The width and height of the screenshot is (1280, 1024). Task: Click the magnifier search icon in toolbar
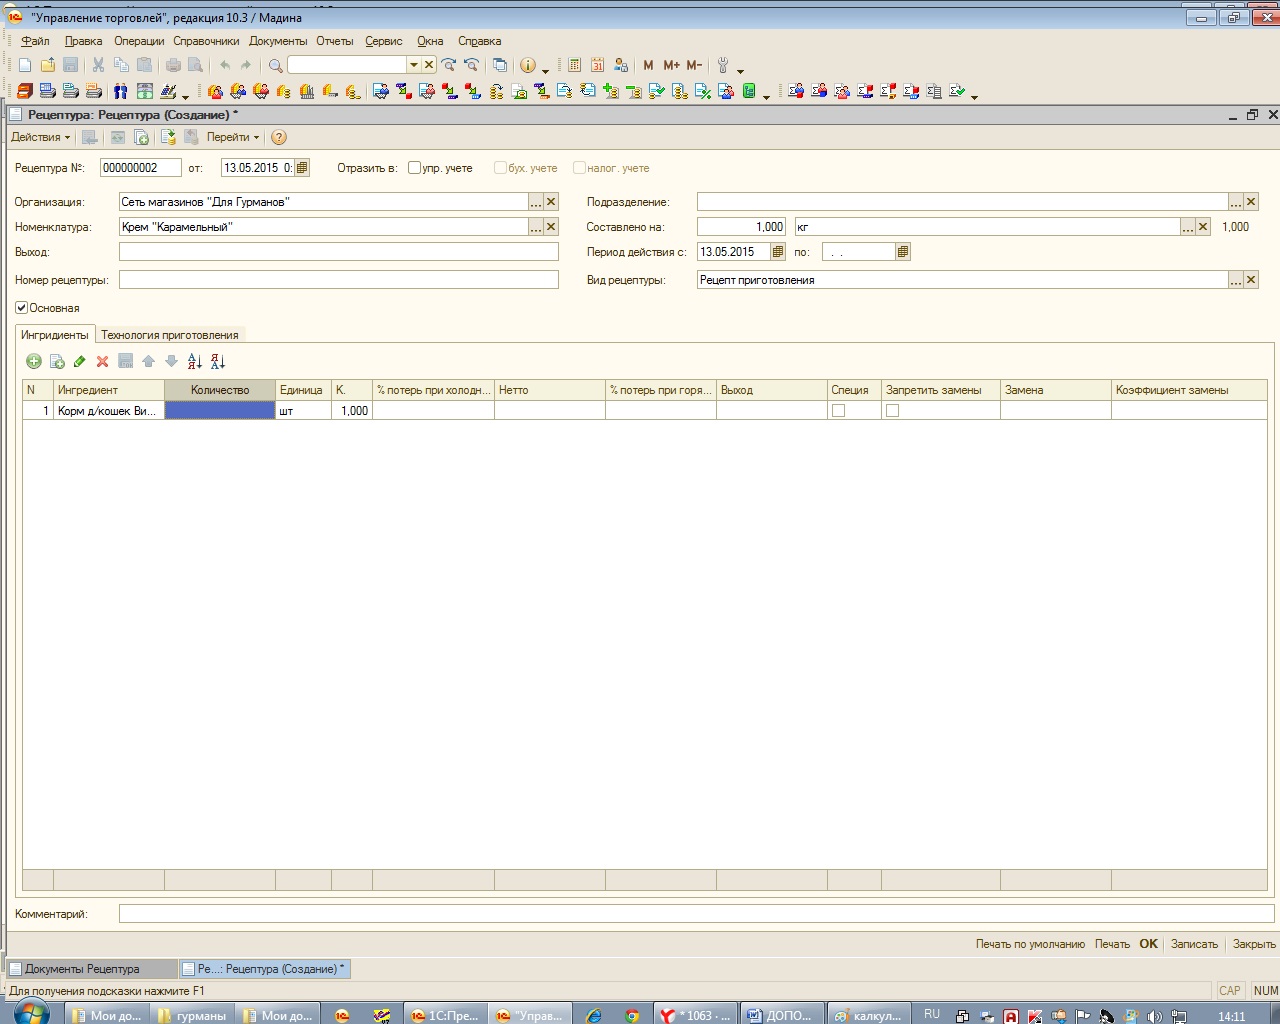(276, 65)
